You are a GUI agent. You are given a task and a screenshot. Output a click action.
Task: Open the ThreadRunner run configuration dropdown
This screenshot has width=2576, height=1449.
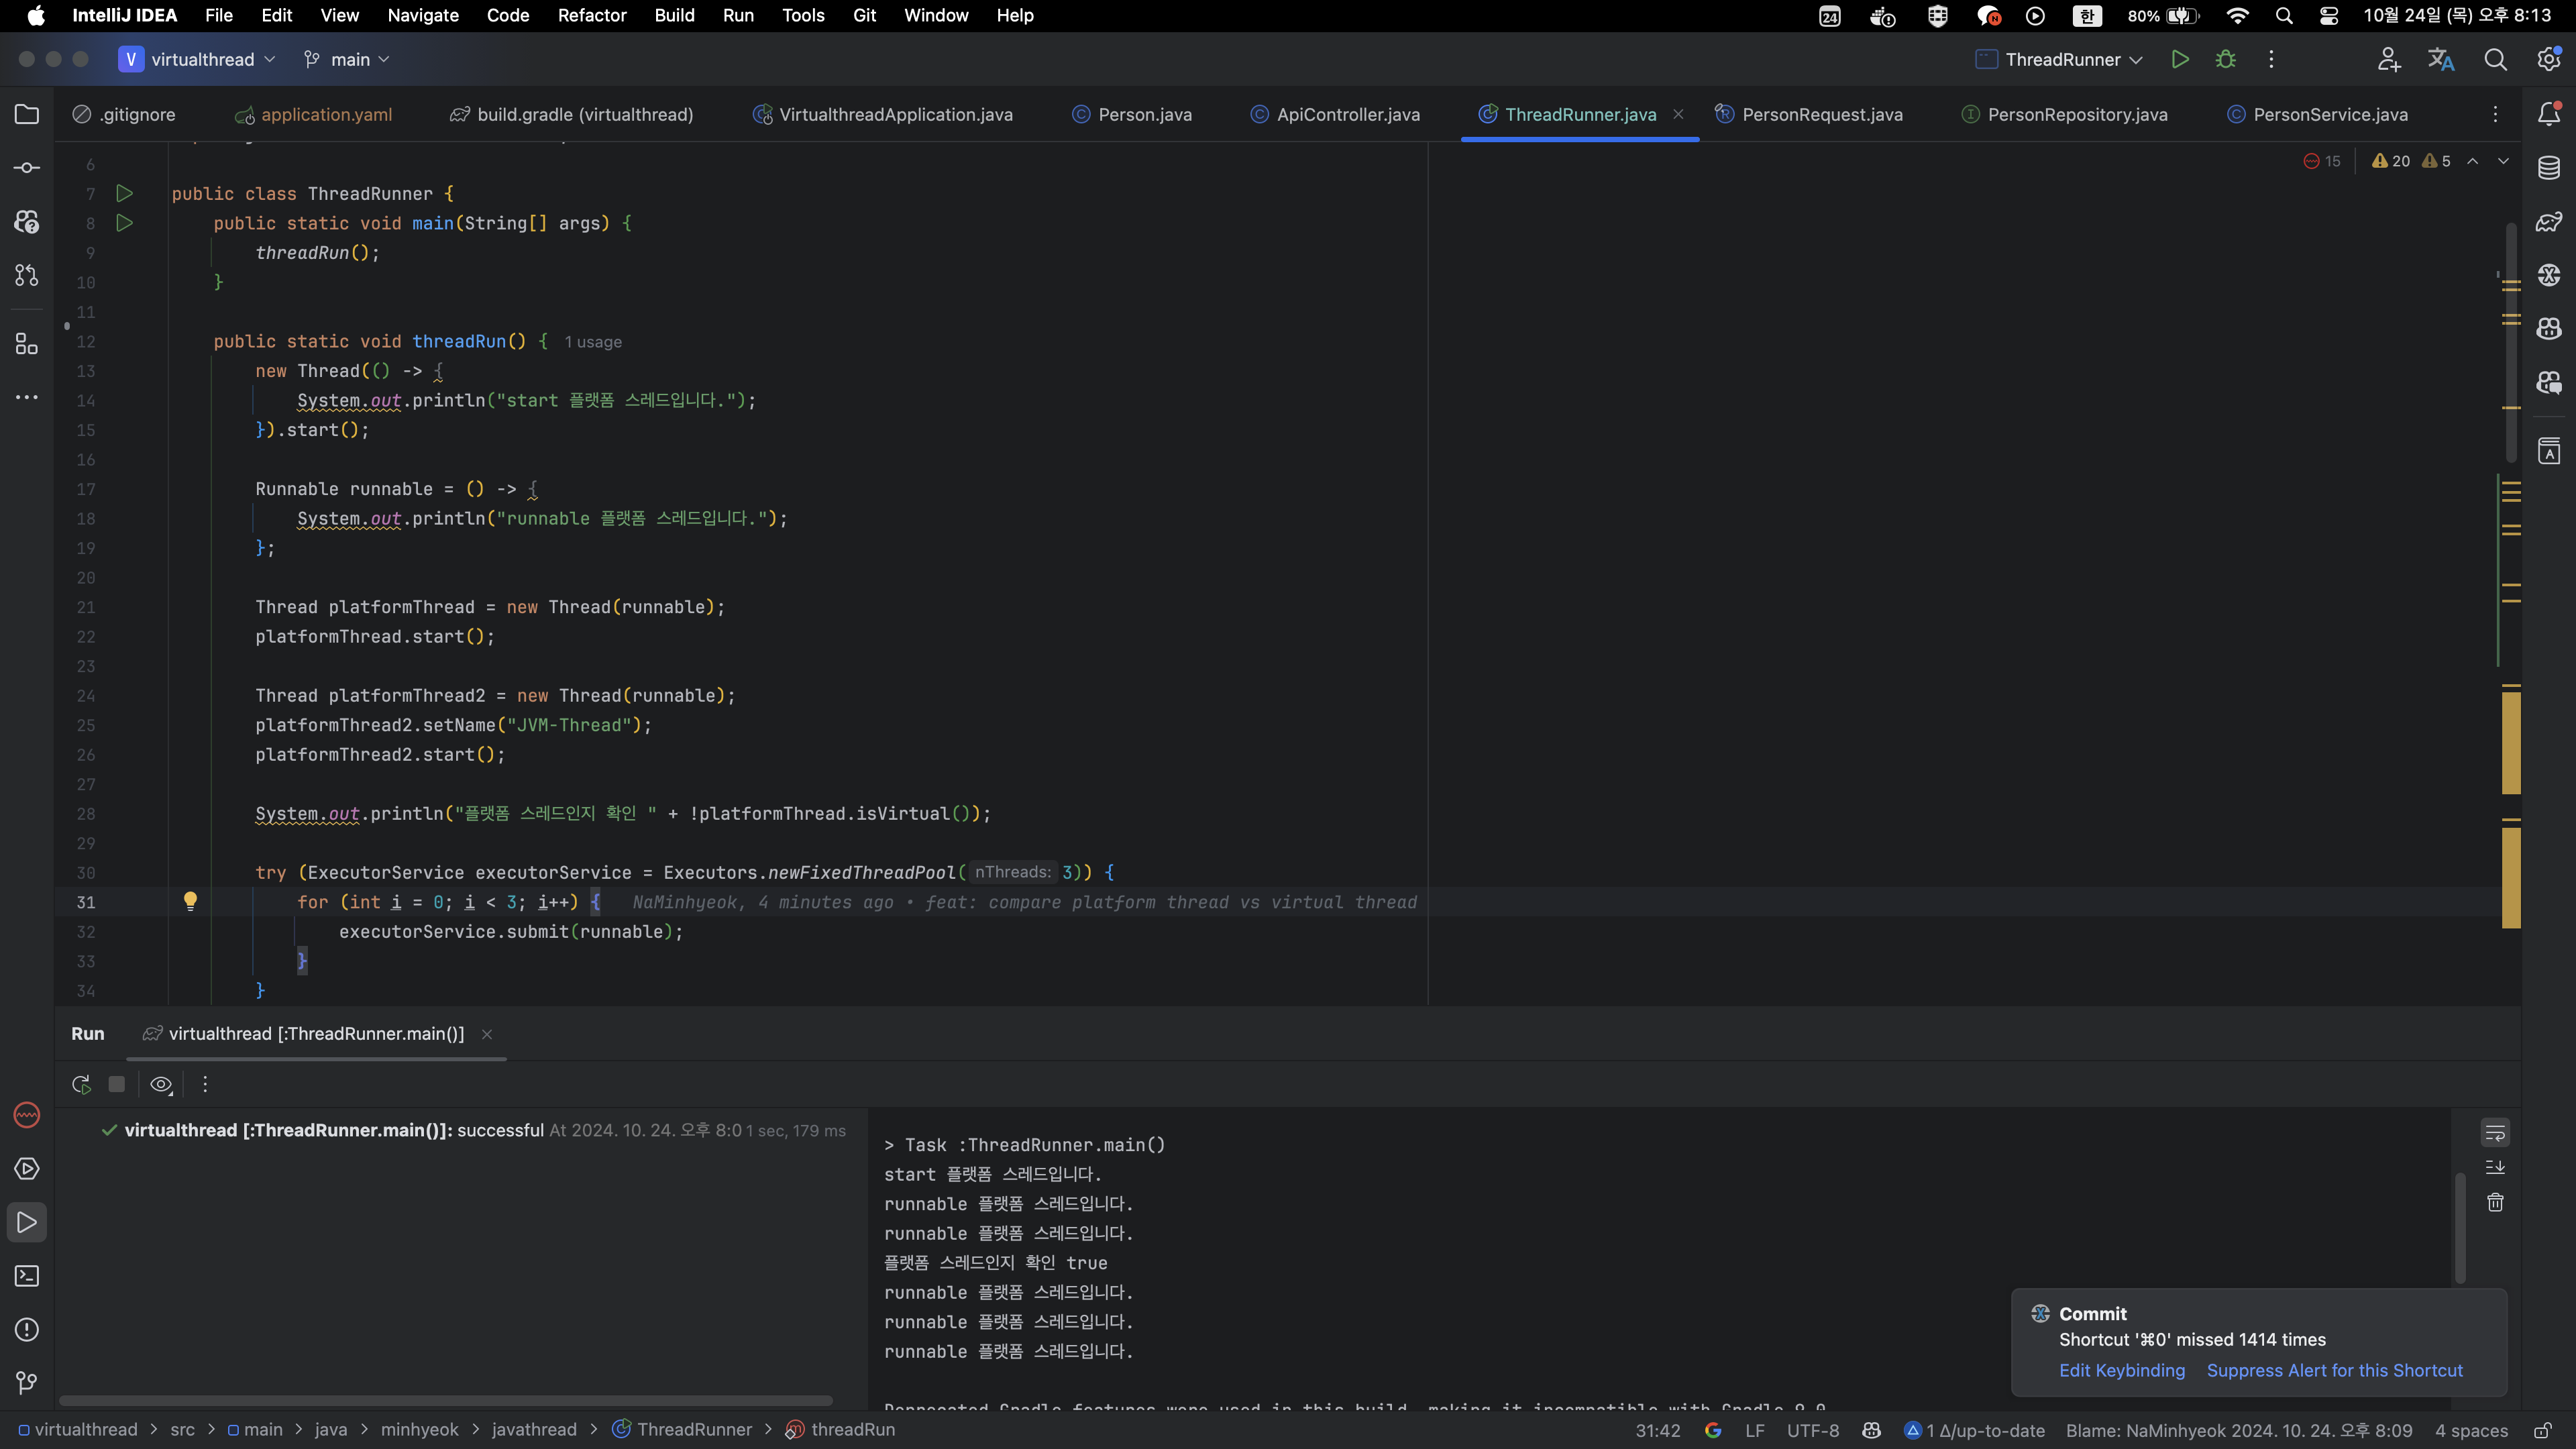pos(2055,59)
